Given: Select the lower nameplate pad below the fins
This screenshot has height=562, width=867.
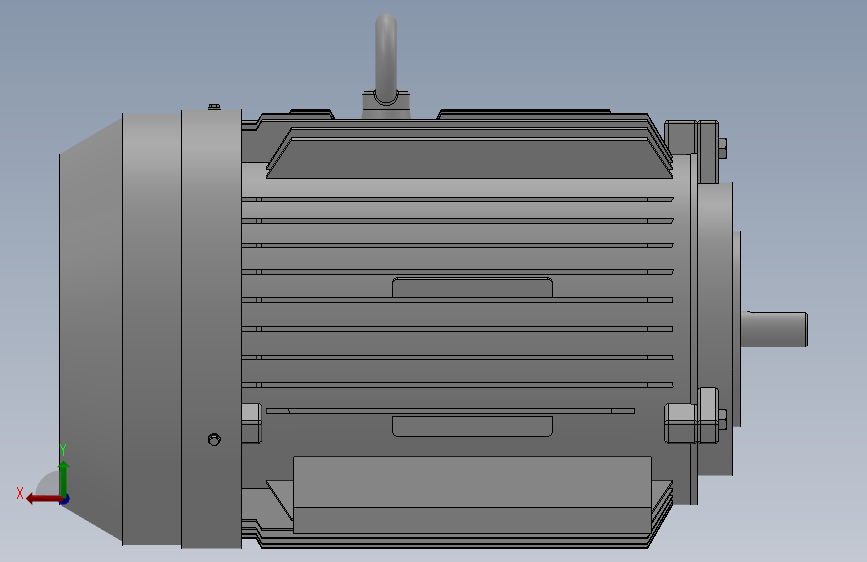Looking at the screenshot, I should (472, 426).
